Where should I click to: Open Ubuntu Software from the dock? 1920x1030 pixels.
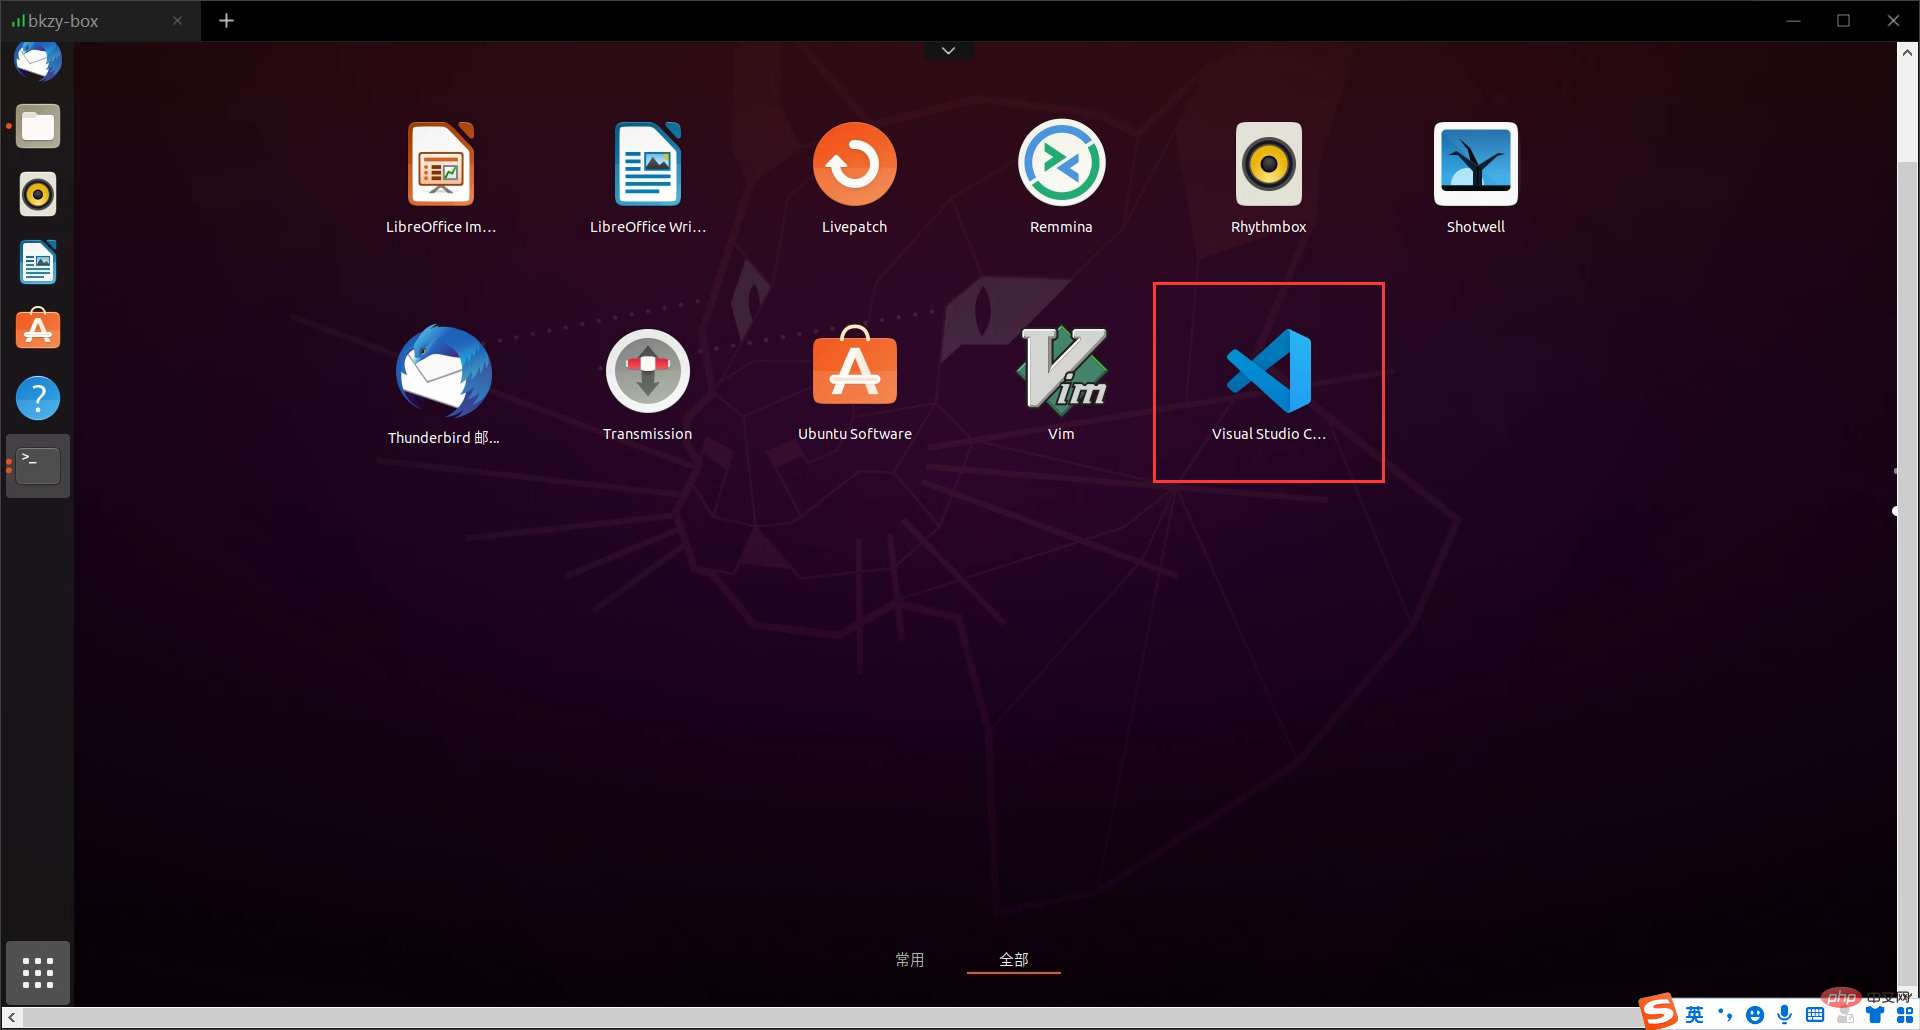[38, 329]
